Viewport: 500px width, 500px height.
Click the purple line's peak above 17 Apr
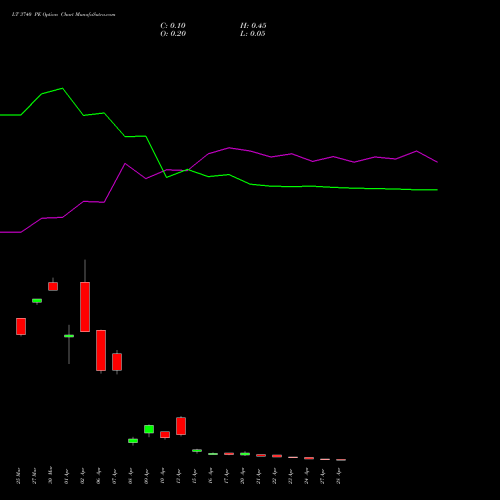[x=229, y=148]
